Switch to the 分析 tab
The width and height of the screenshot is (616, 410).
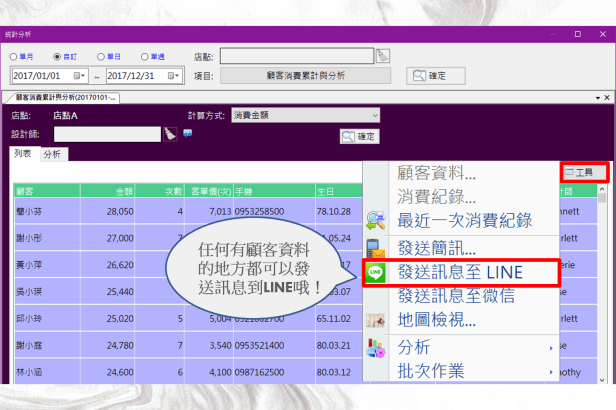point(52,155)
